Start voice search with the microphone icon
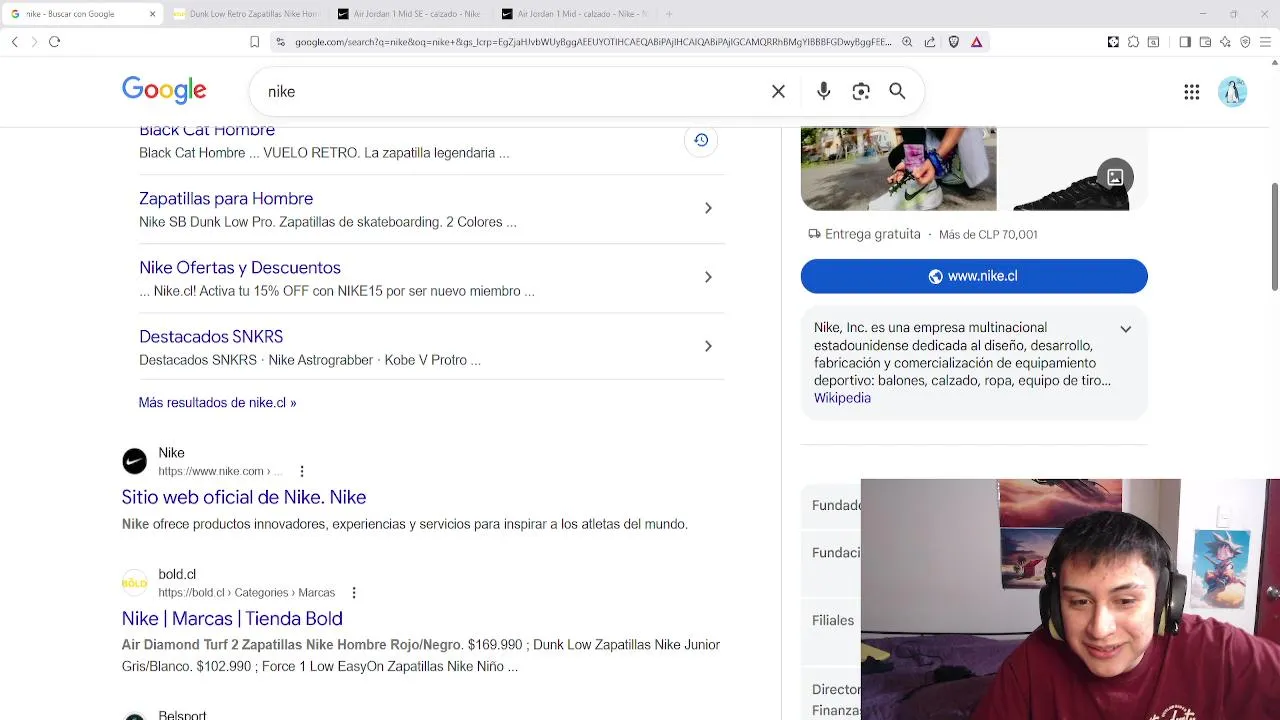This screenshot has height=720, width=1280. point(823,91)
